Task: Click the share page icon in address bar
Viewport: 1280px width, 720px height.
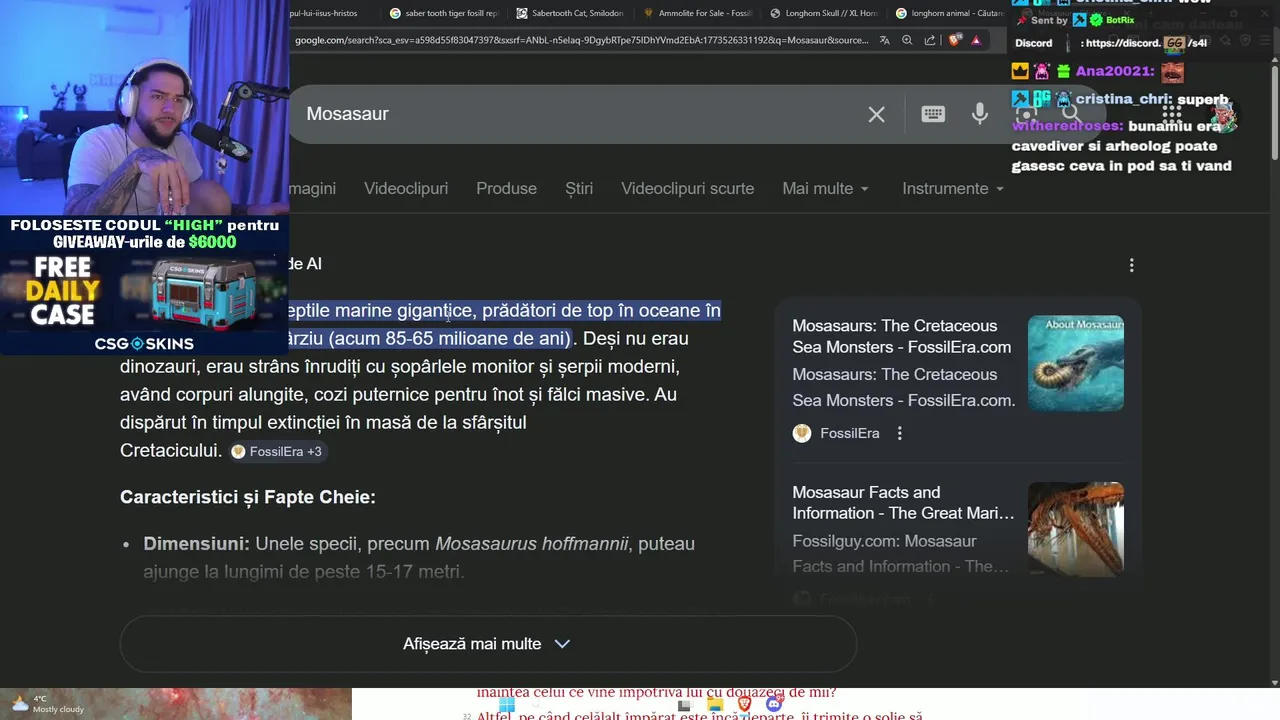Action: point(930,40)
